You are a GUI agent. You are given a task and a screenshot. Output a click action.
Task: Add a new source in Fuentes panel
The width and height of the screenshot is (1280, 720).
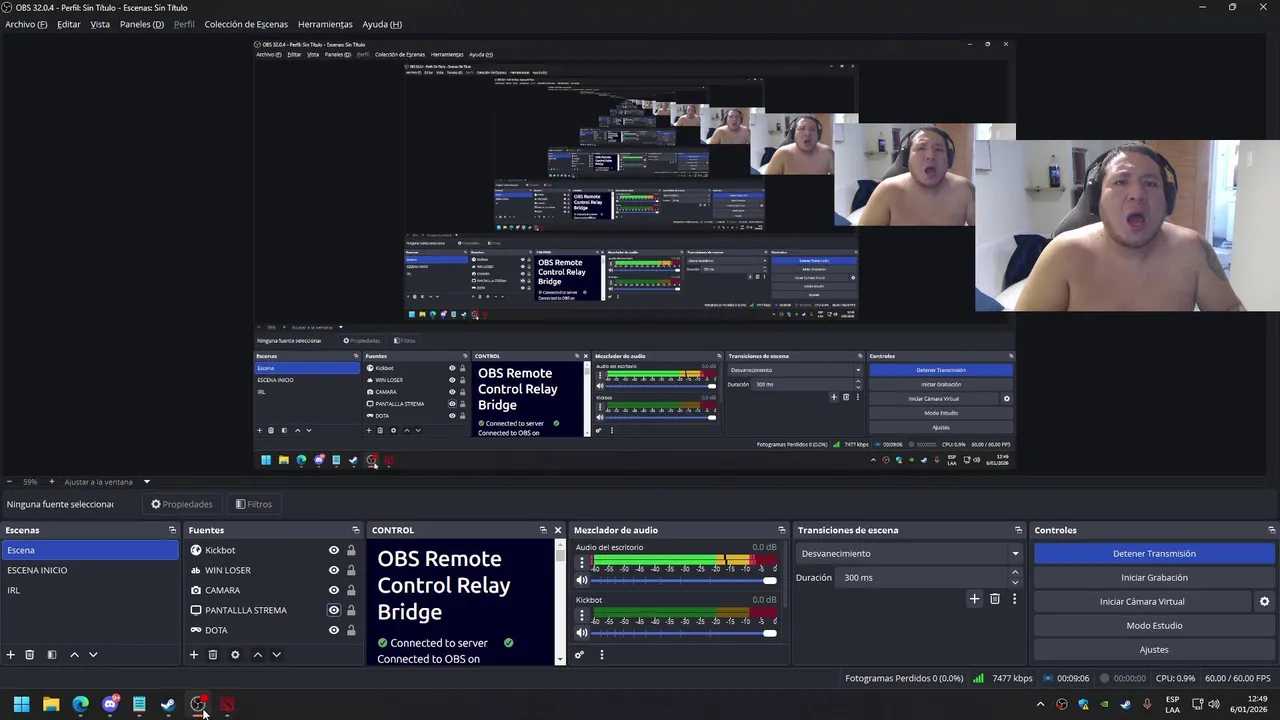(x=194, y=655)
